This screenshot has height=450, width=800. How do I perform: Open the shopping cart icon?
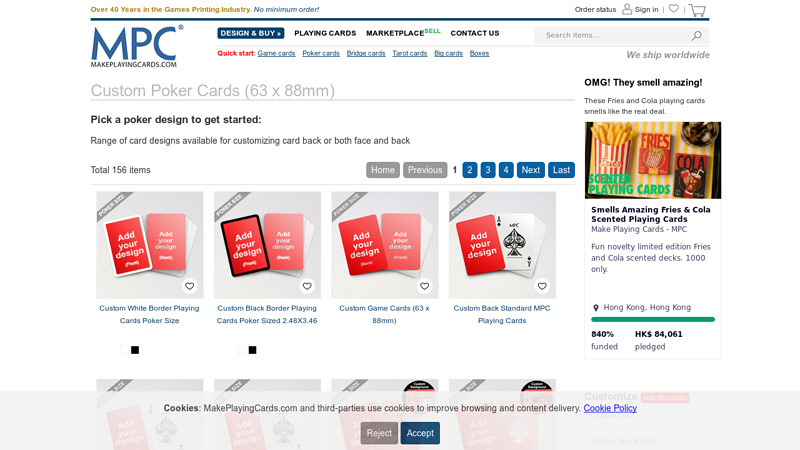[x=697, y=10]
